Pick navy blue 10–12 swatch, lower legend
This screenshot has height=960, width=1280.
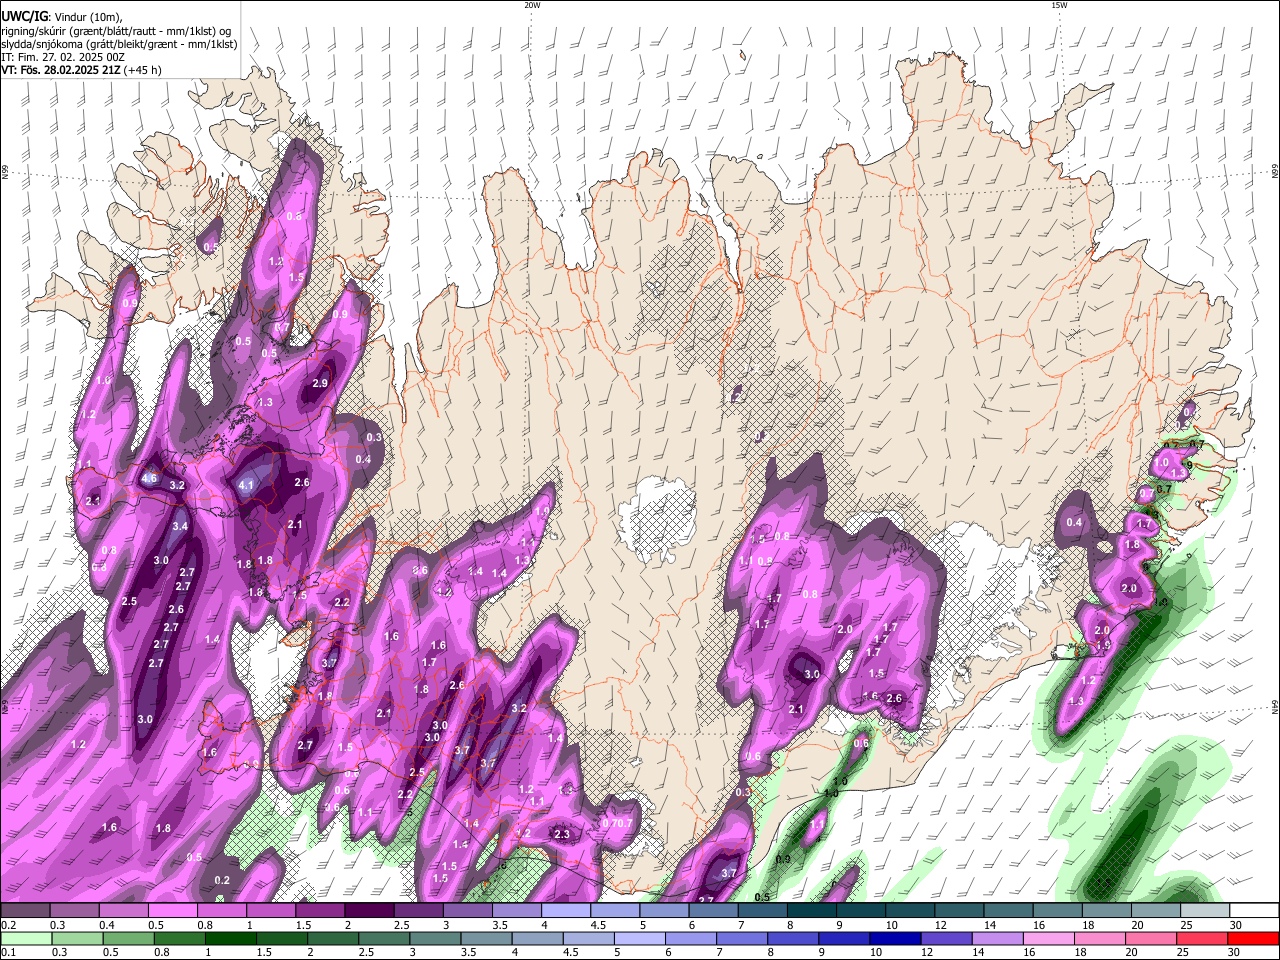(x=894, y=938)
